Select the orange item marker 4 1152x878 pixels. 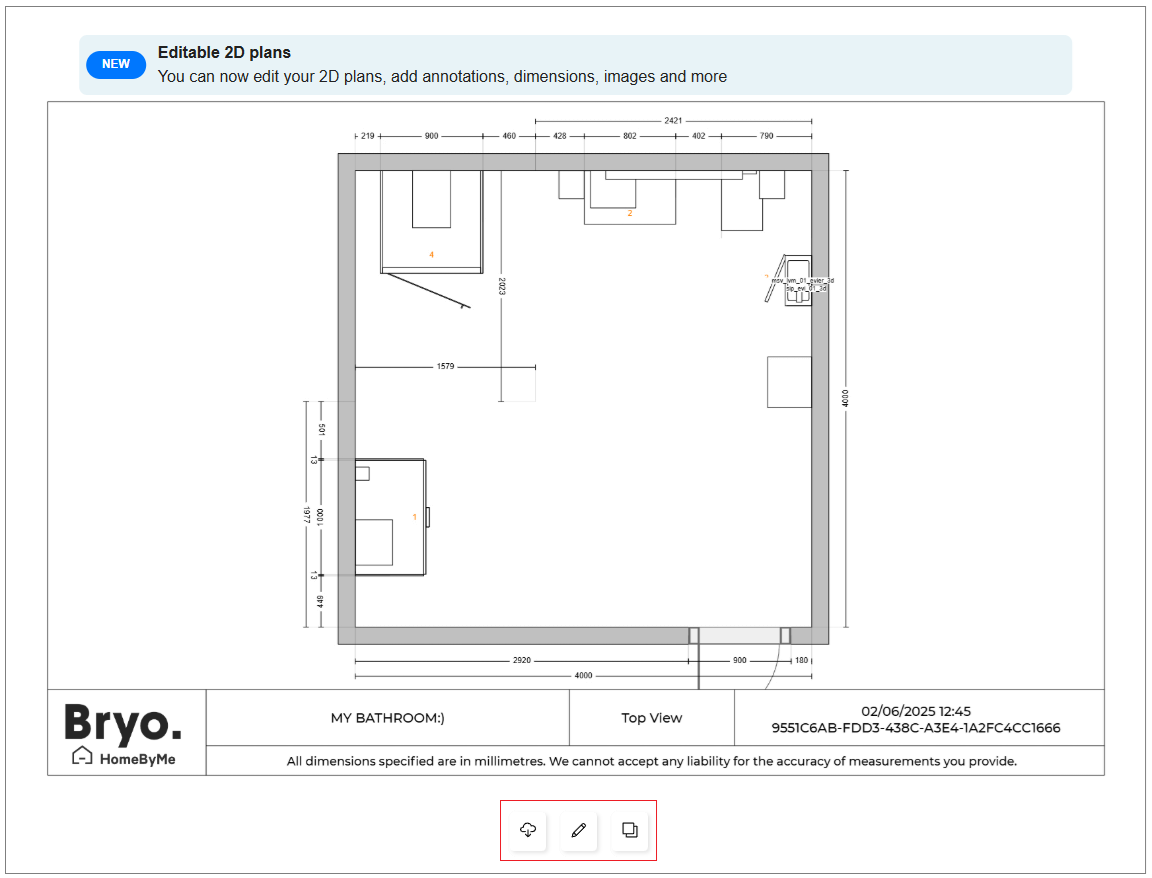click(432, 255)
